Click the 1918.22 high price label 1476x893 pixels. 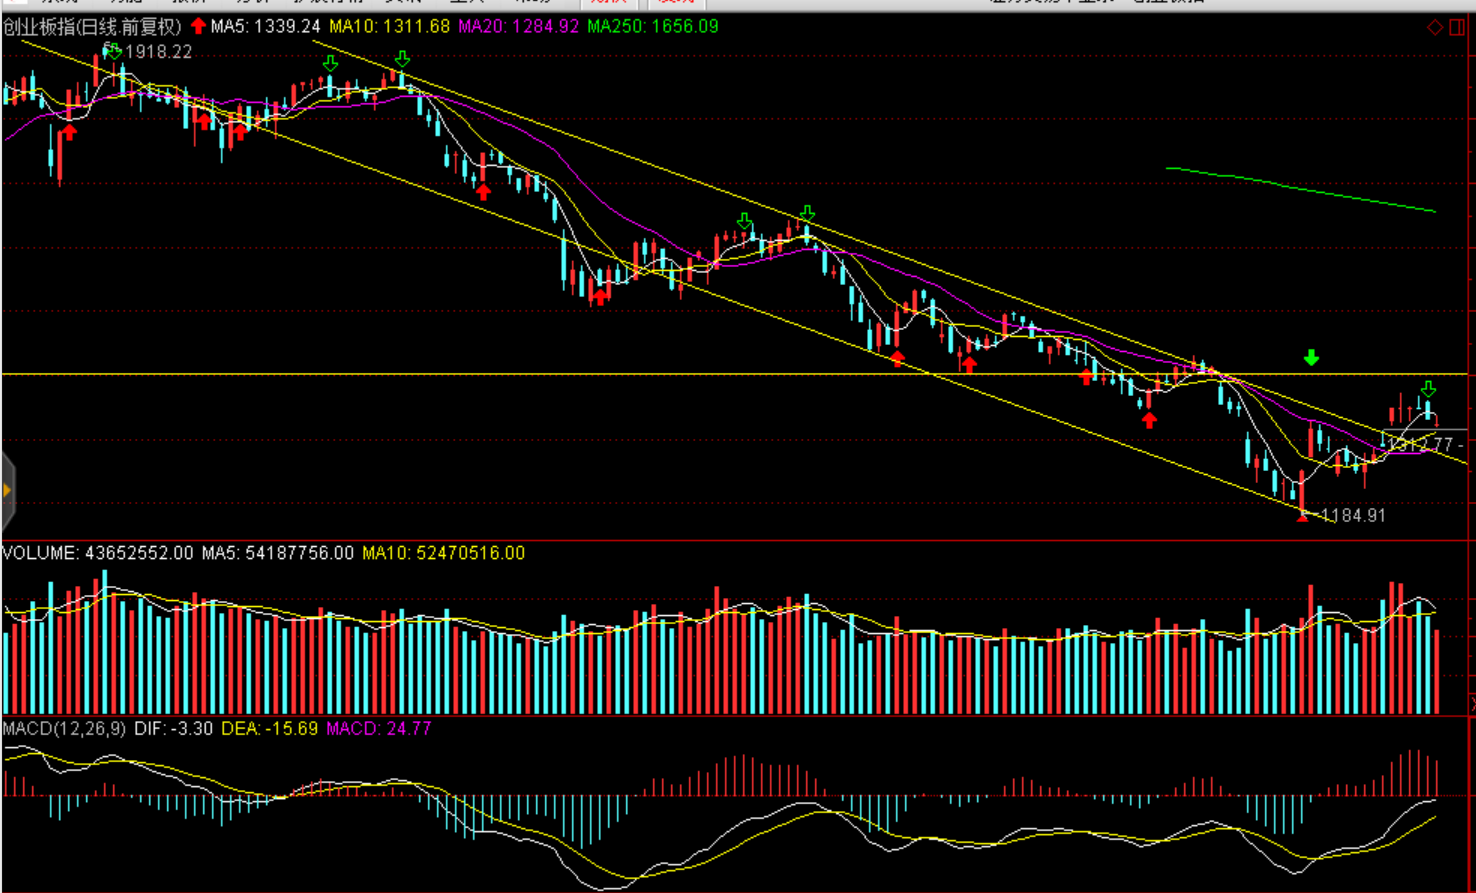pyautogui.click(x=158, y=51)
